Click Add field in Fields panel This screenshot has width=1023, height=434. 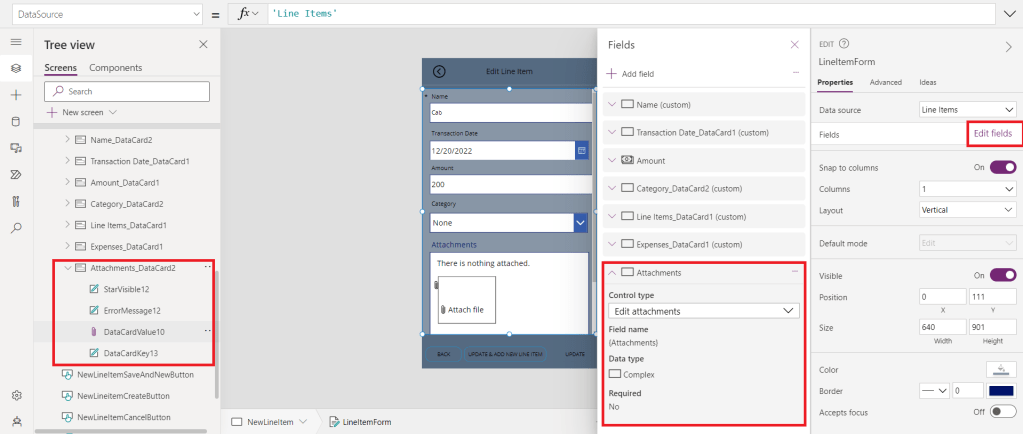point(630,74)
